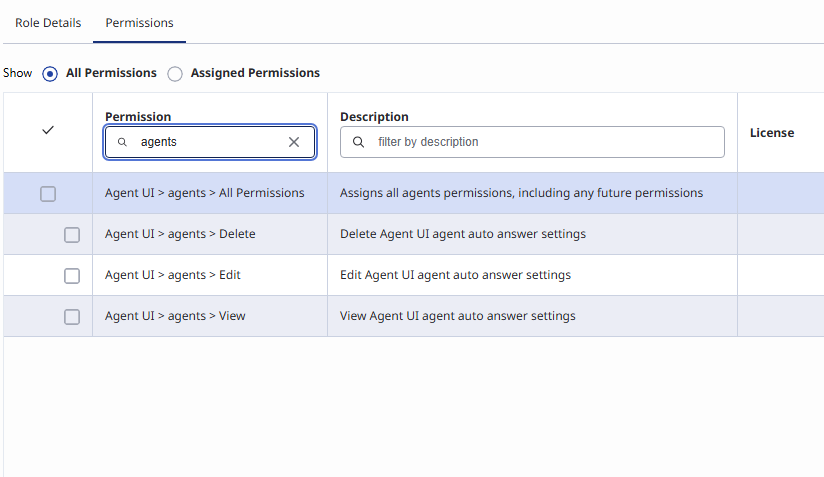
Task: Open the Permissions tab
Action: (x=139, y=22)
